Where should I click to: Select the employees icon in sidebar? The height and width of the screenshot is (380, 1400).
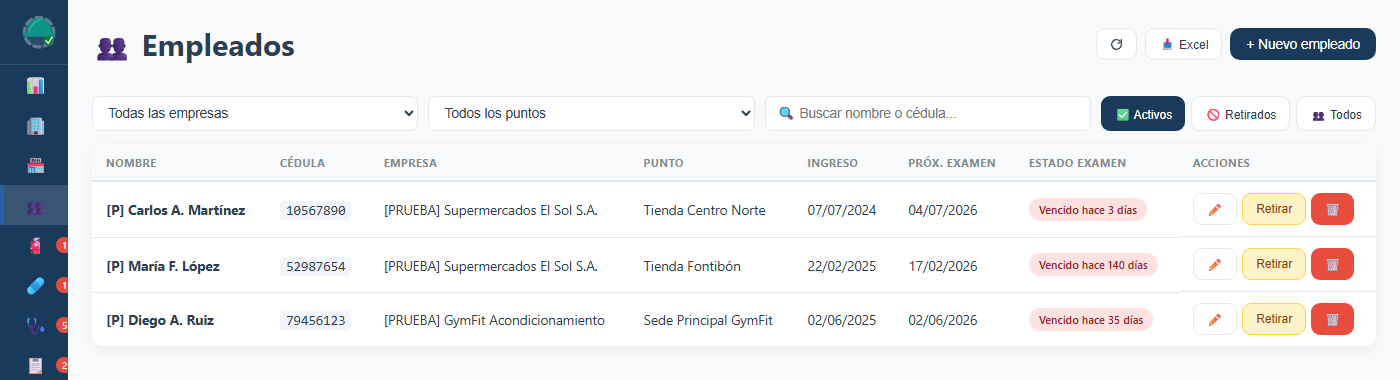[35, 207]
